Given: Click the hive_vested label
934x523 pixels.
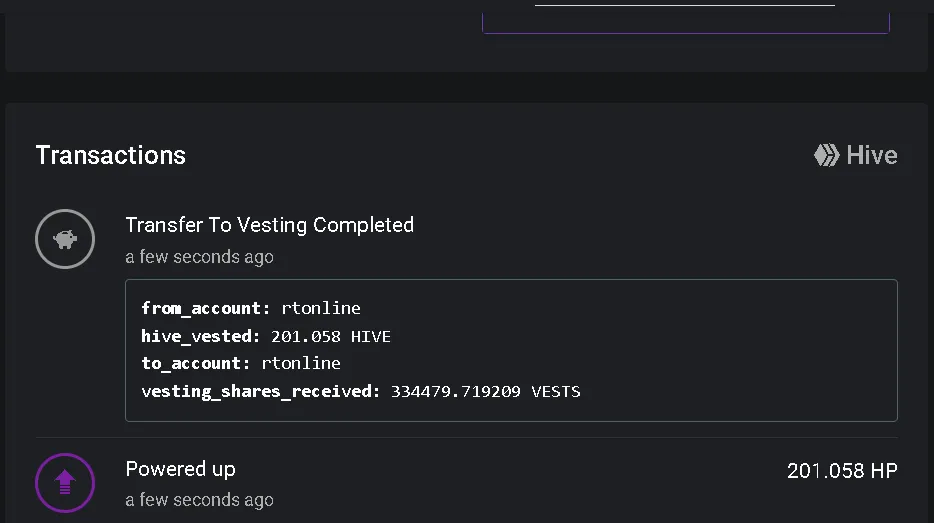Looking at the screenshot, I should [x=201, y=337].
